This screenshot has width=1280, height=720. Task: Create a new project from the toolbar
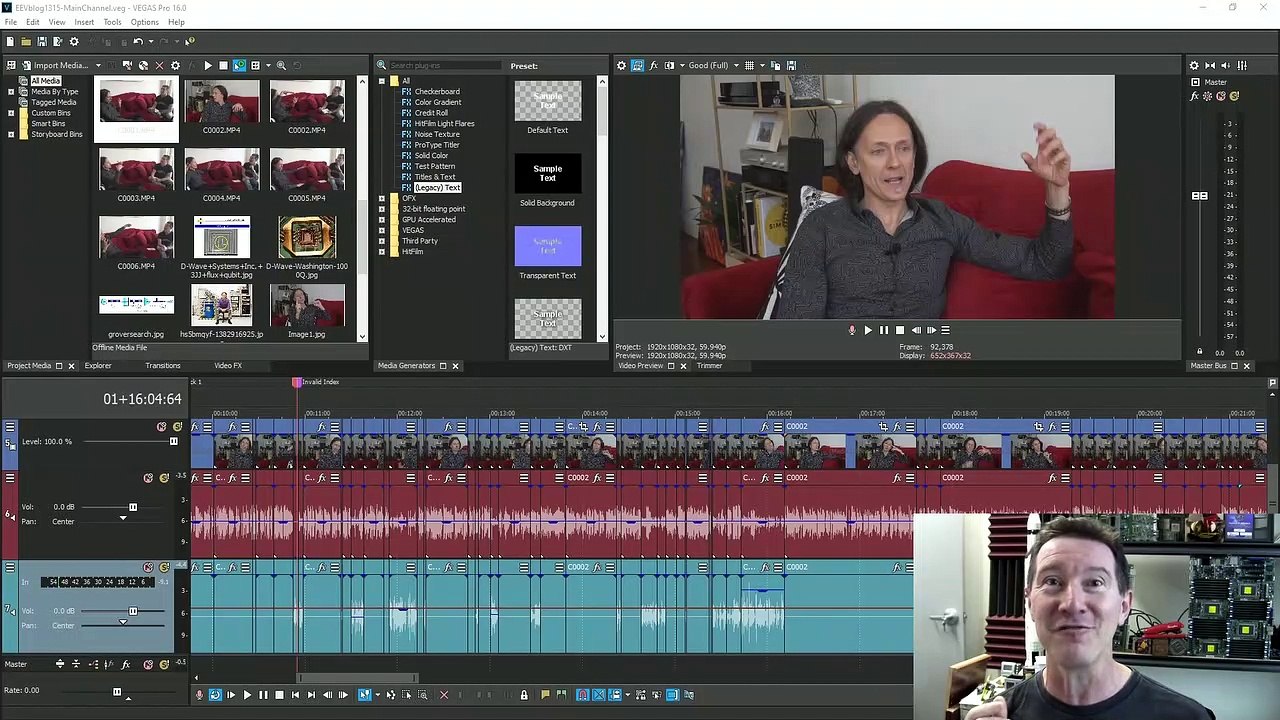(x=10, y=41)
